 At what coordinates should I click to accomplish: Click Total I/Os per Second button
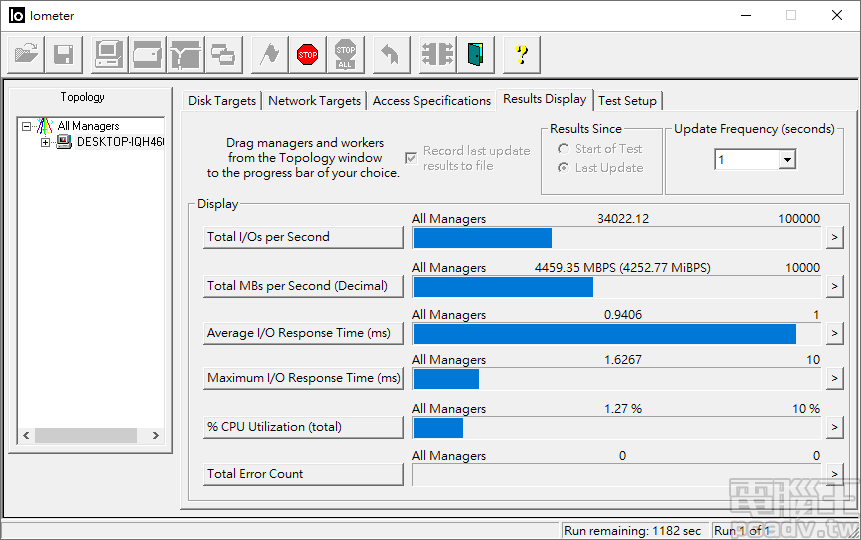tap(303, 237)
